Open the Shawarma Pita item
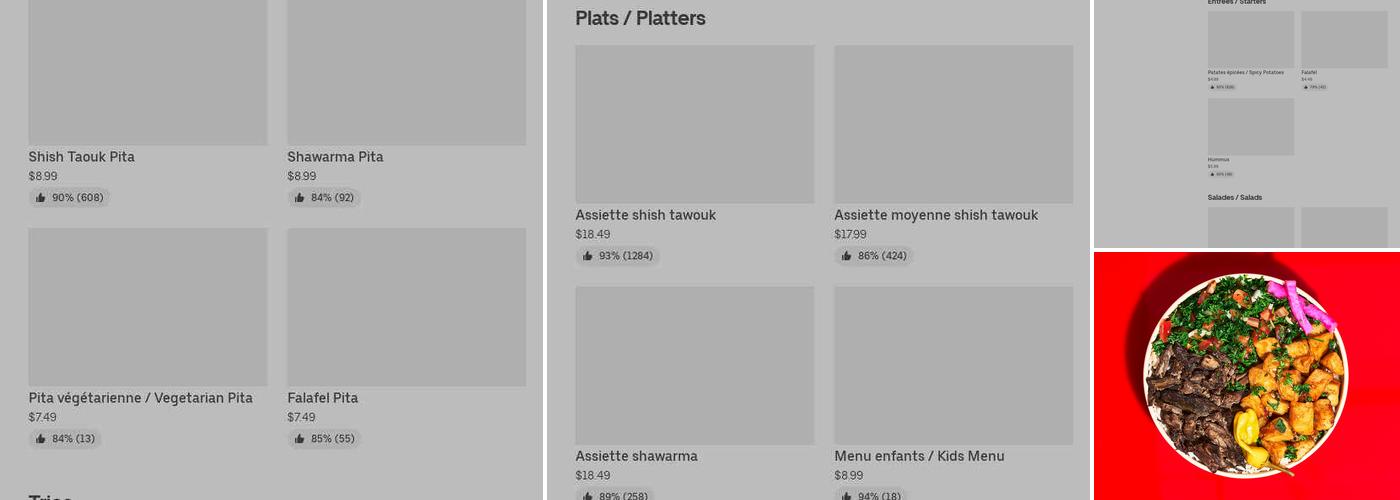This screenshot has width=1400, height=500. 335,157
